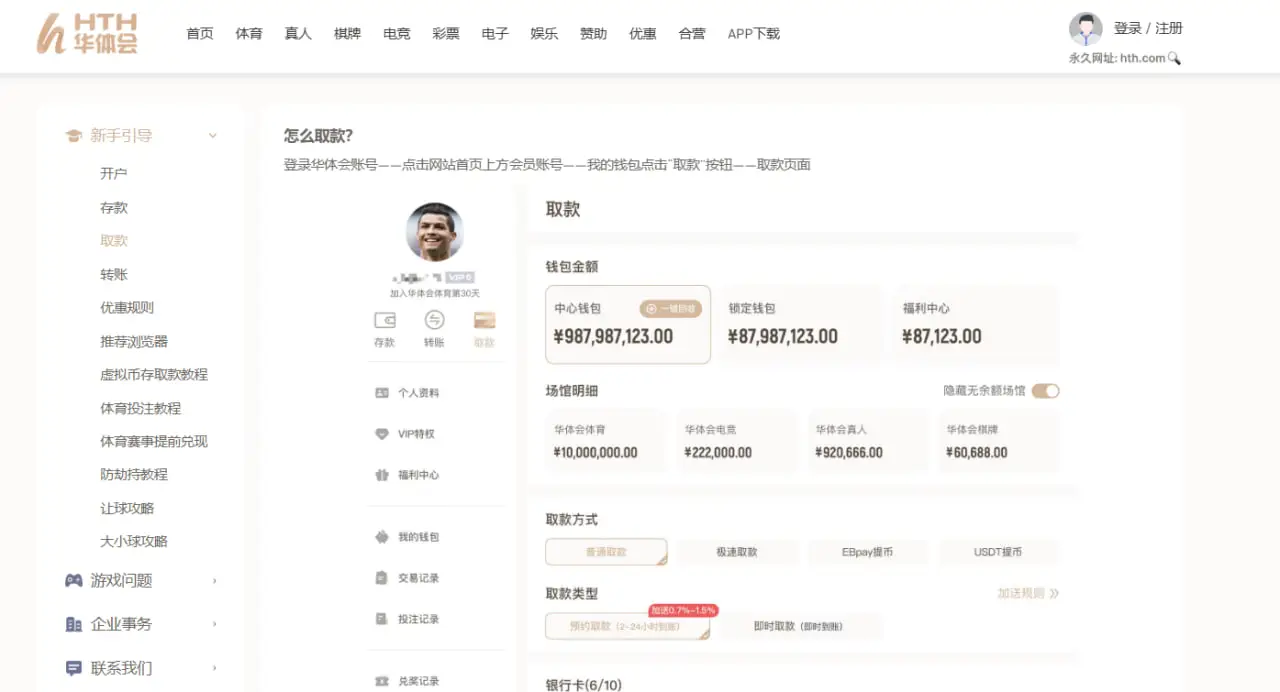Screen dimensions: 1280x692
Task: Click the search magnifier next to hth.com
Action: [x=1175, y=58]
